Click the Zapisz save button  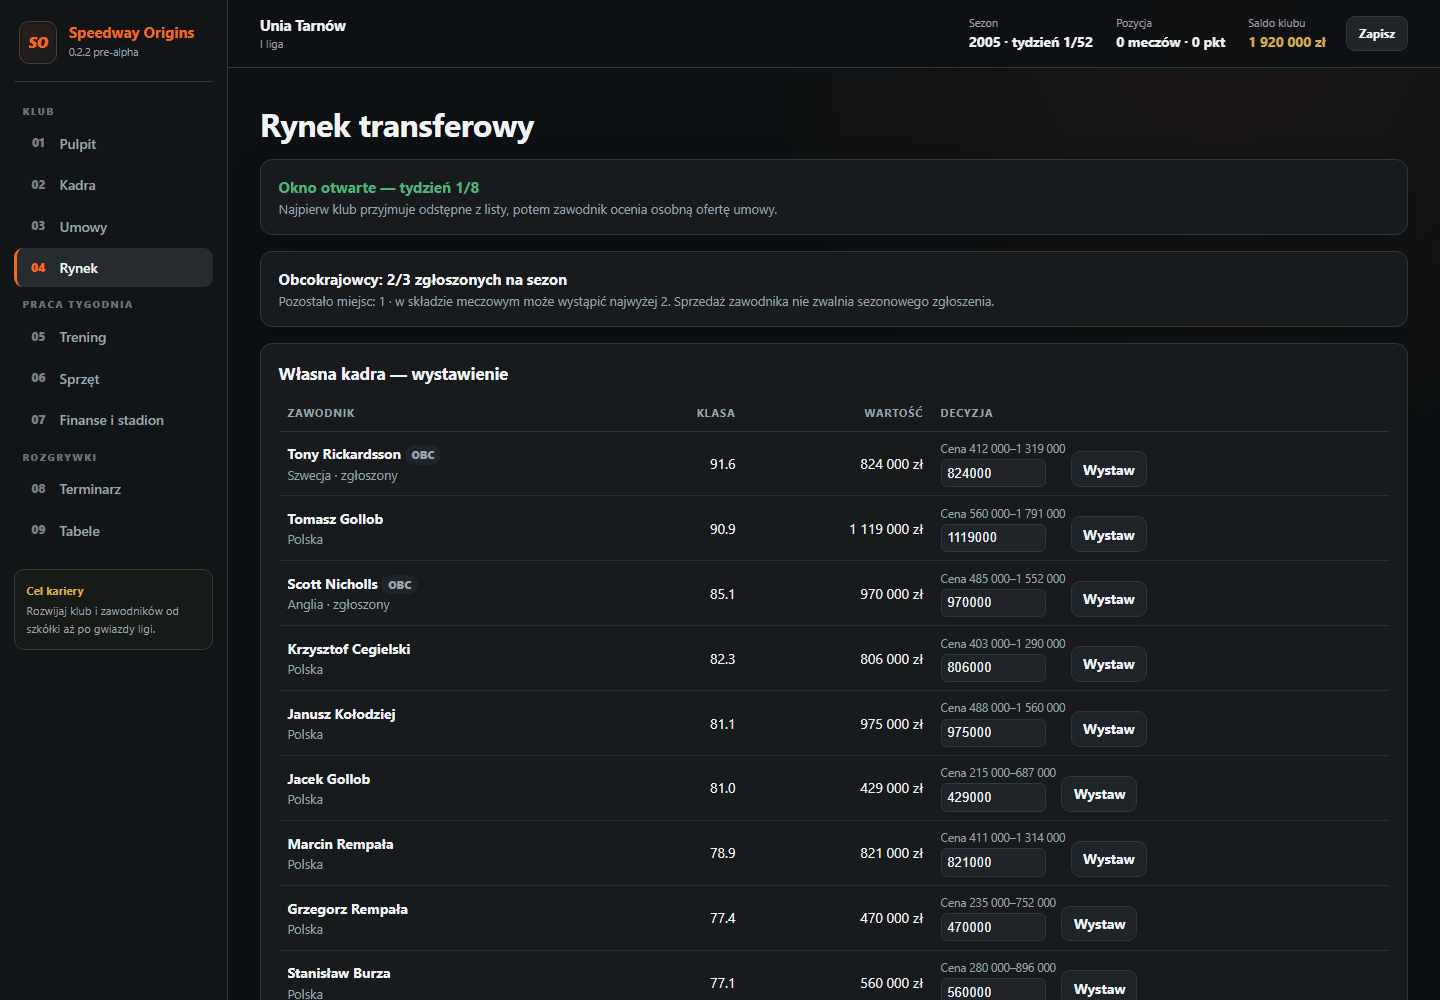pyautogui.click(x=1376, y=34)
